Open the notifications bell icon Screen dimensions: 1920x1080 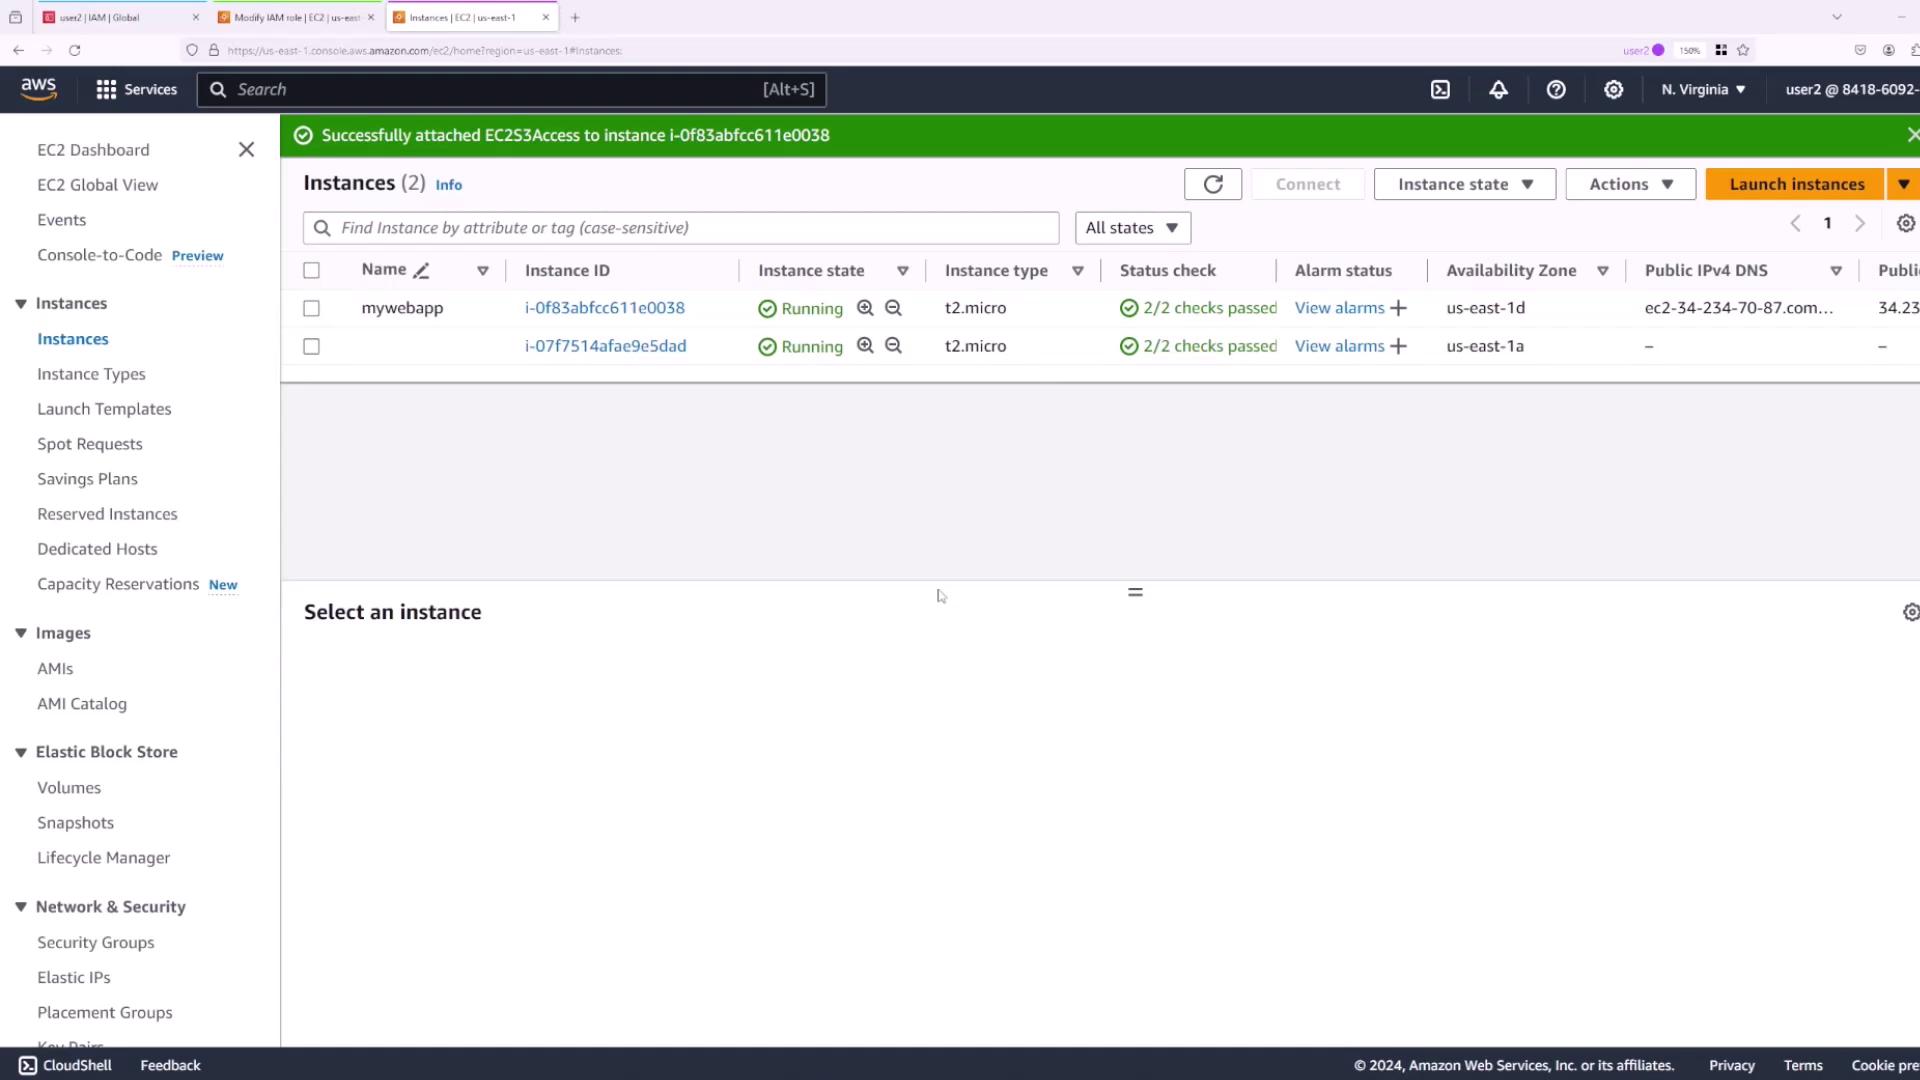coord(1498,90)
